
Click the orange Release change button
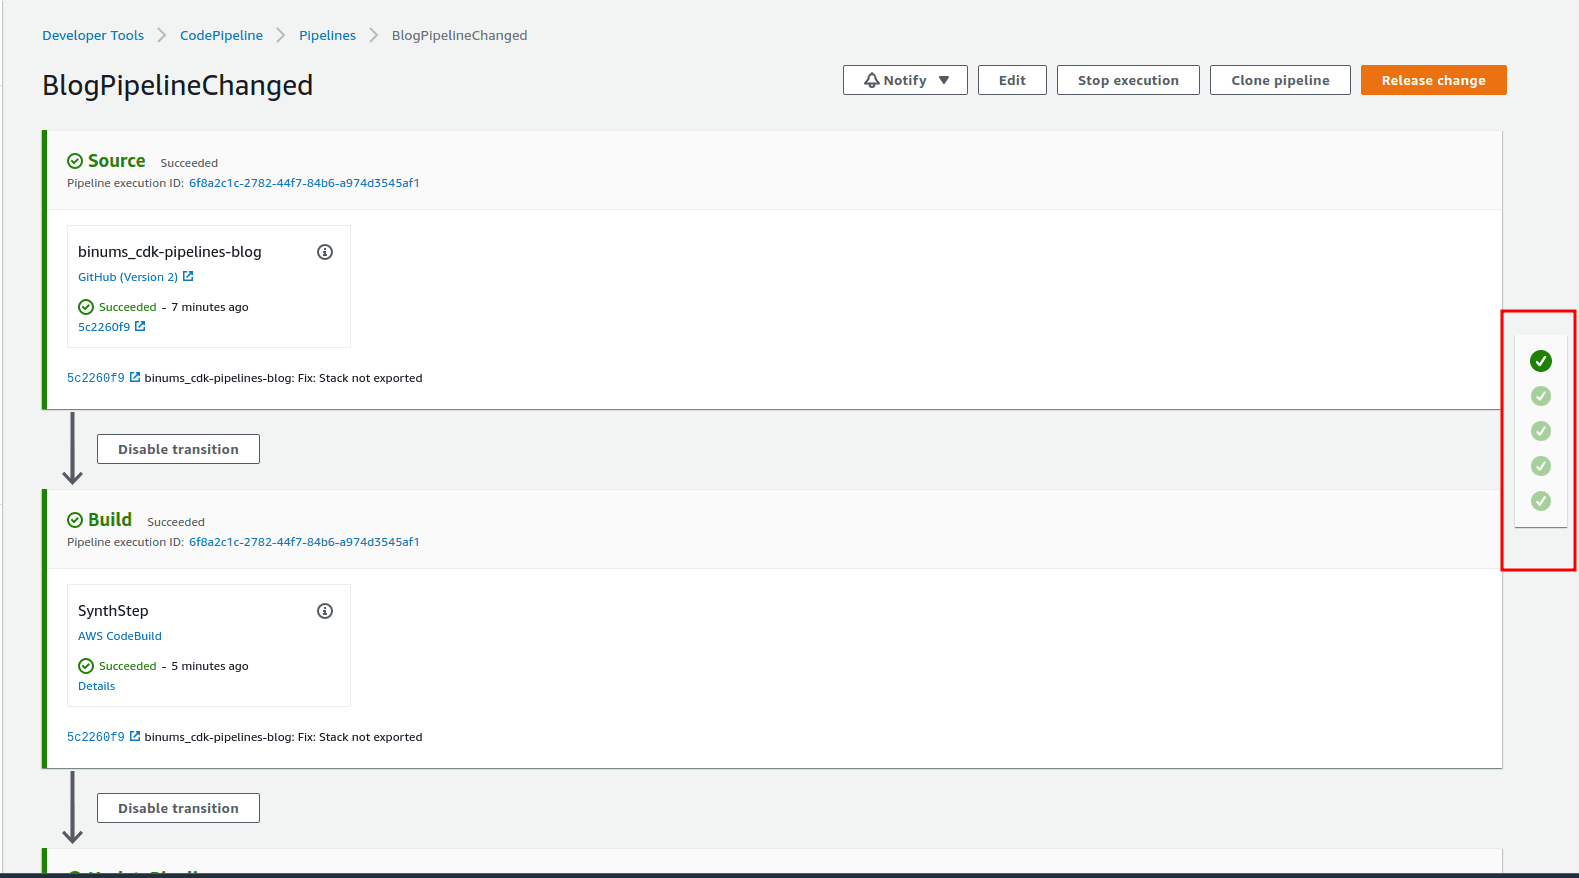click(x=1433, y=80)
